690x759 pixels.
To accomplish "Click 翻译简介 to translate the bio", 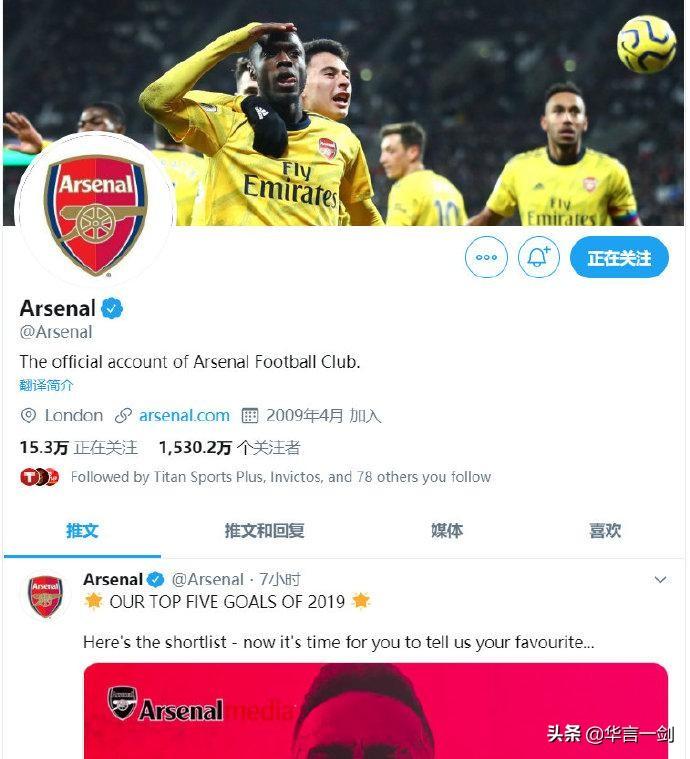I will [x=46, y=385].
